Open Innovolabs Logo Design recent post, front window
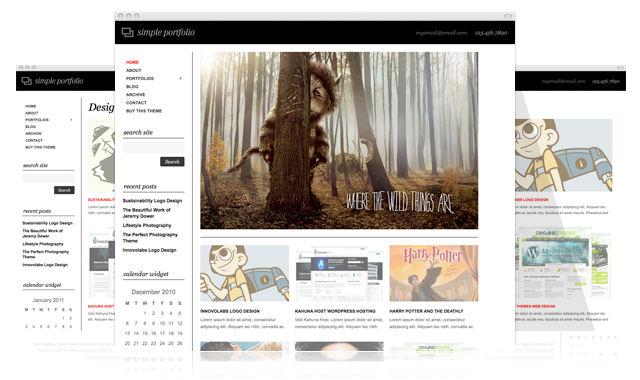This screenshot has width=640, height=380. pyautogui.click(x=149, y=250)
